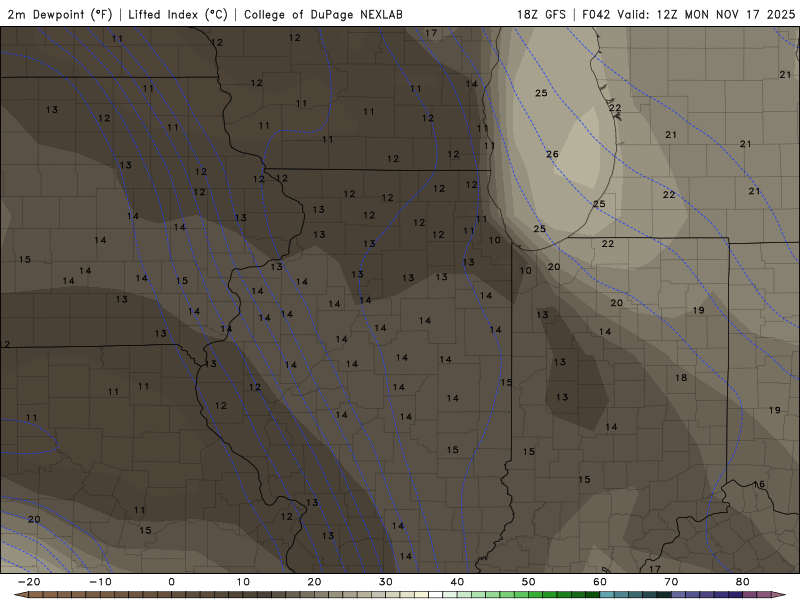Image resolution: width=800 pixels, height=600 pixels.
Task: Click the 'F042' forecast hour text
Action: (596, 14)
